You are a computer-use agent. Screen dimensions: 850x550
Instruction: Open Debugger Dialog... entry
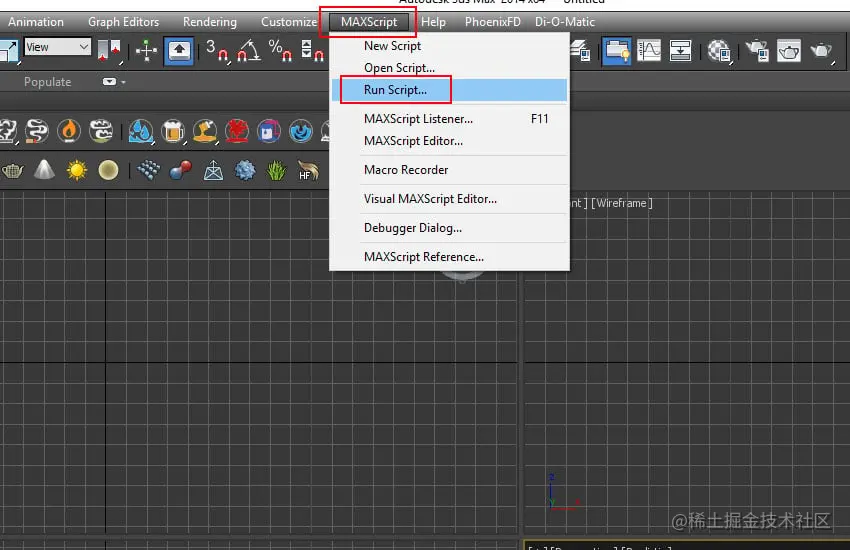pos(449,228)
